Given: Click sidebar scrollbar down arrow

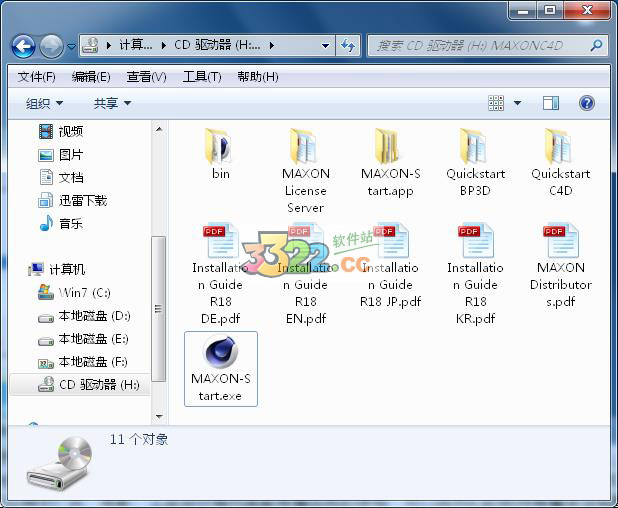Looking at the screenshot, I should [x=159, y=416].
